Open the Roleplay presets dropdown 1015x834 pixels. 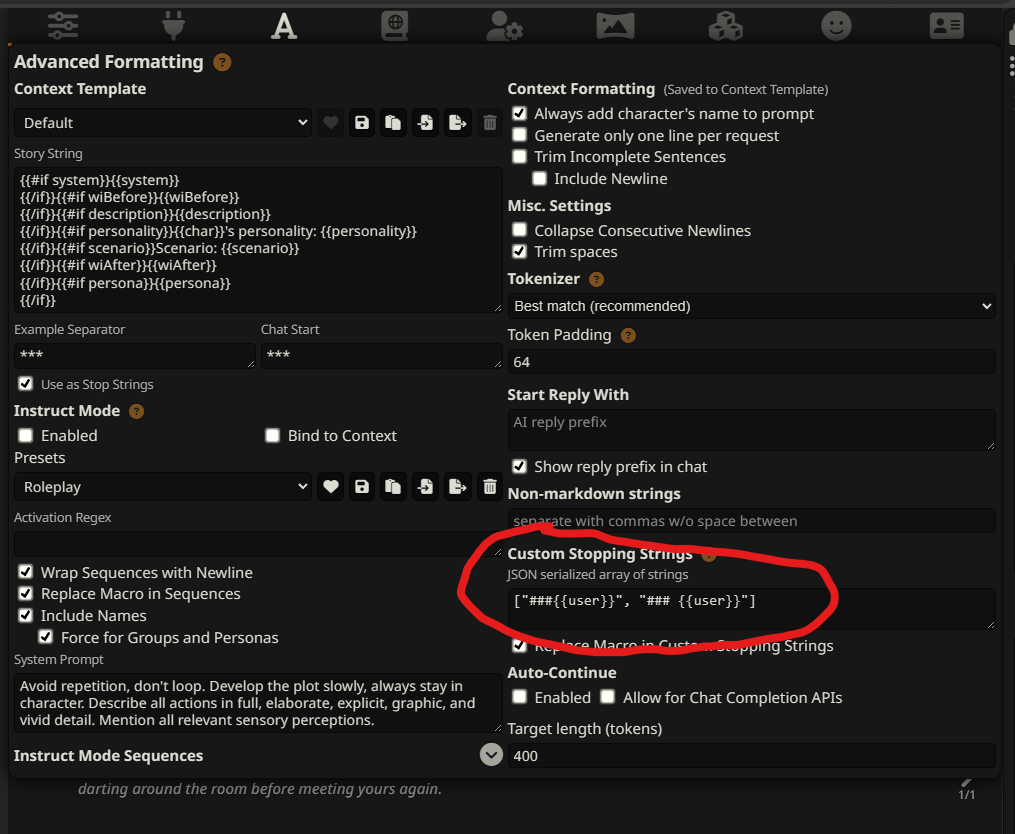coord(163,487)
